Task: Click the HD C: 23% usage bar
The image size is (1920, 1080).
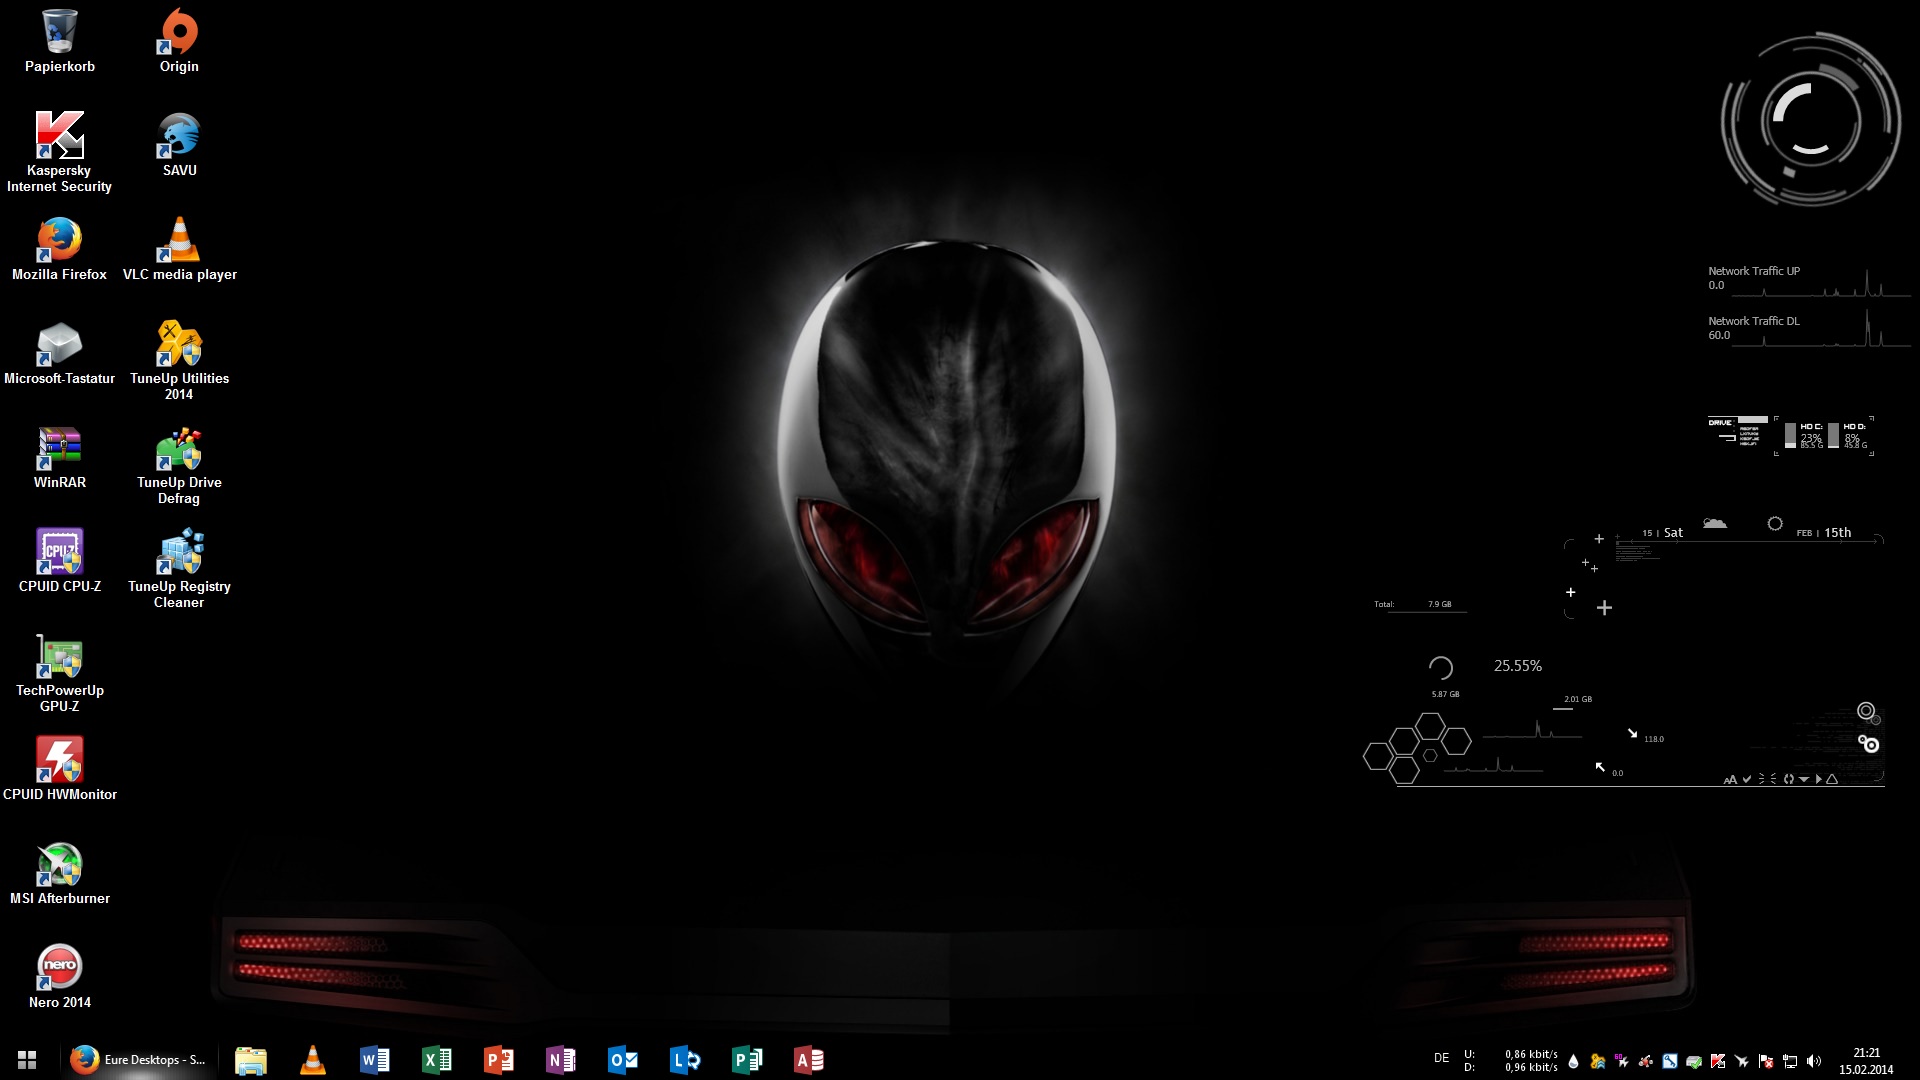Action: 1790,436
